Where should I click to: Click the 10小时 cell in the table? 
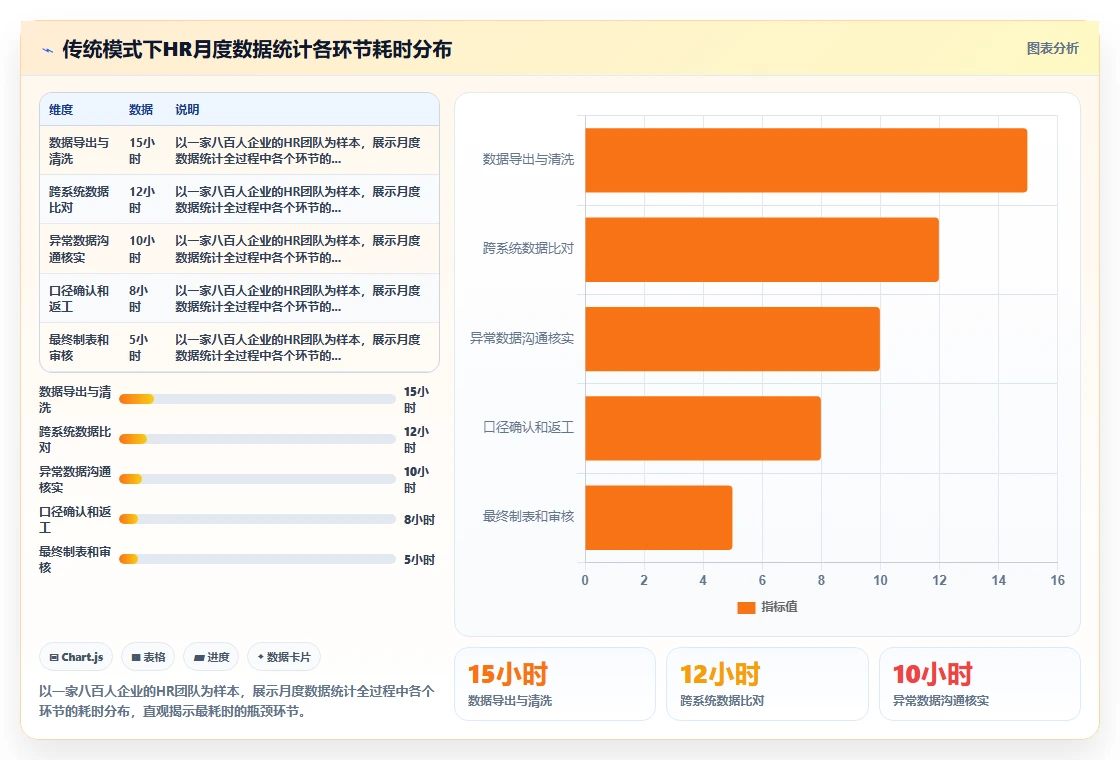pyautogui.click(x=141, y=249)
